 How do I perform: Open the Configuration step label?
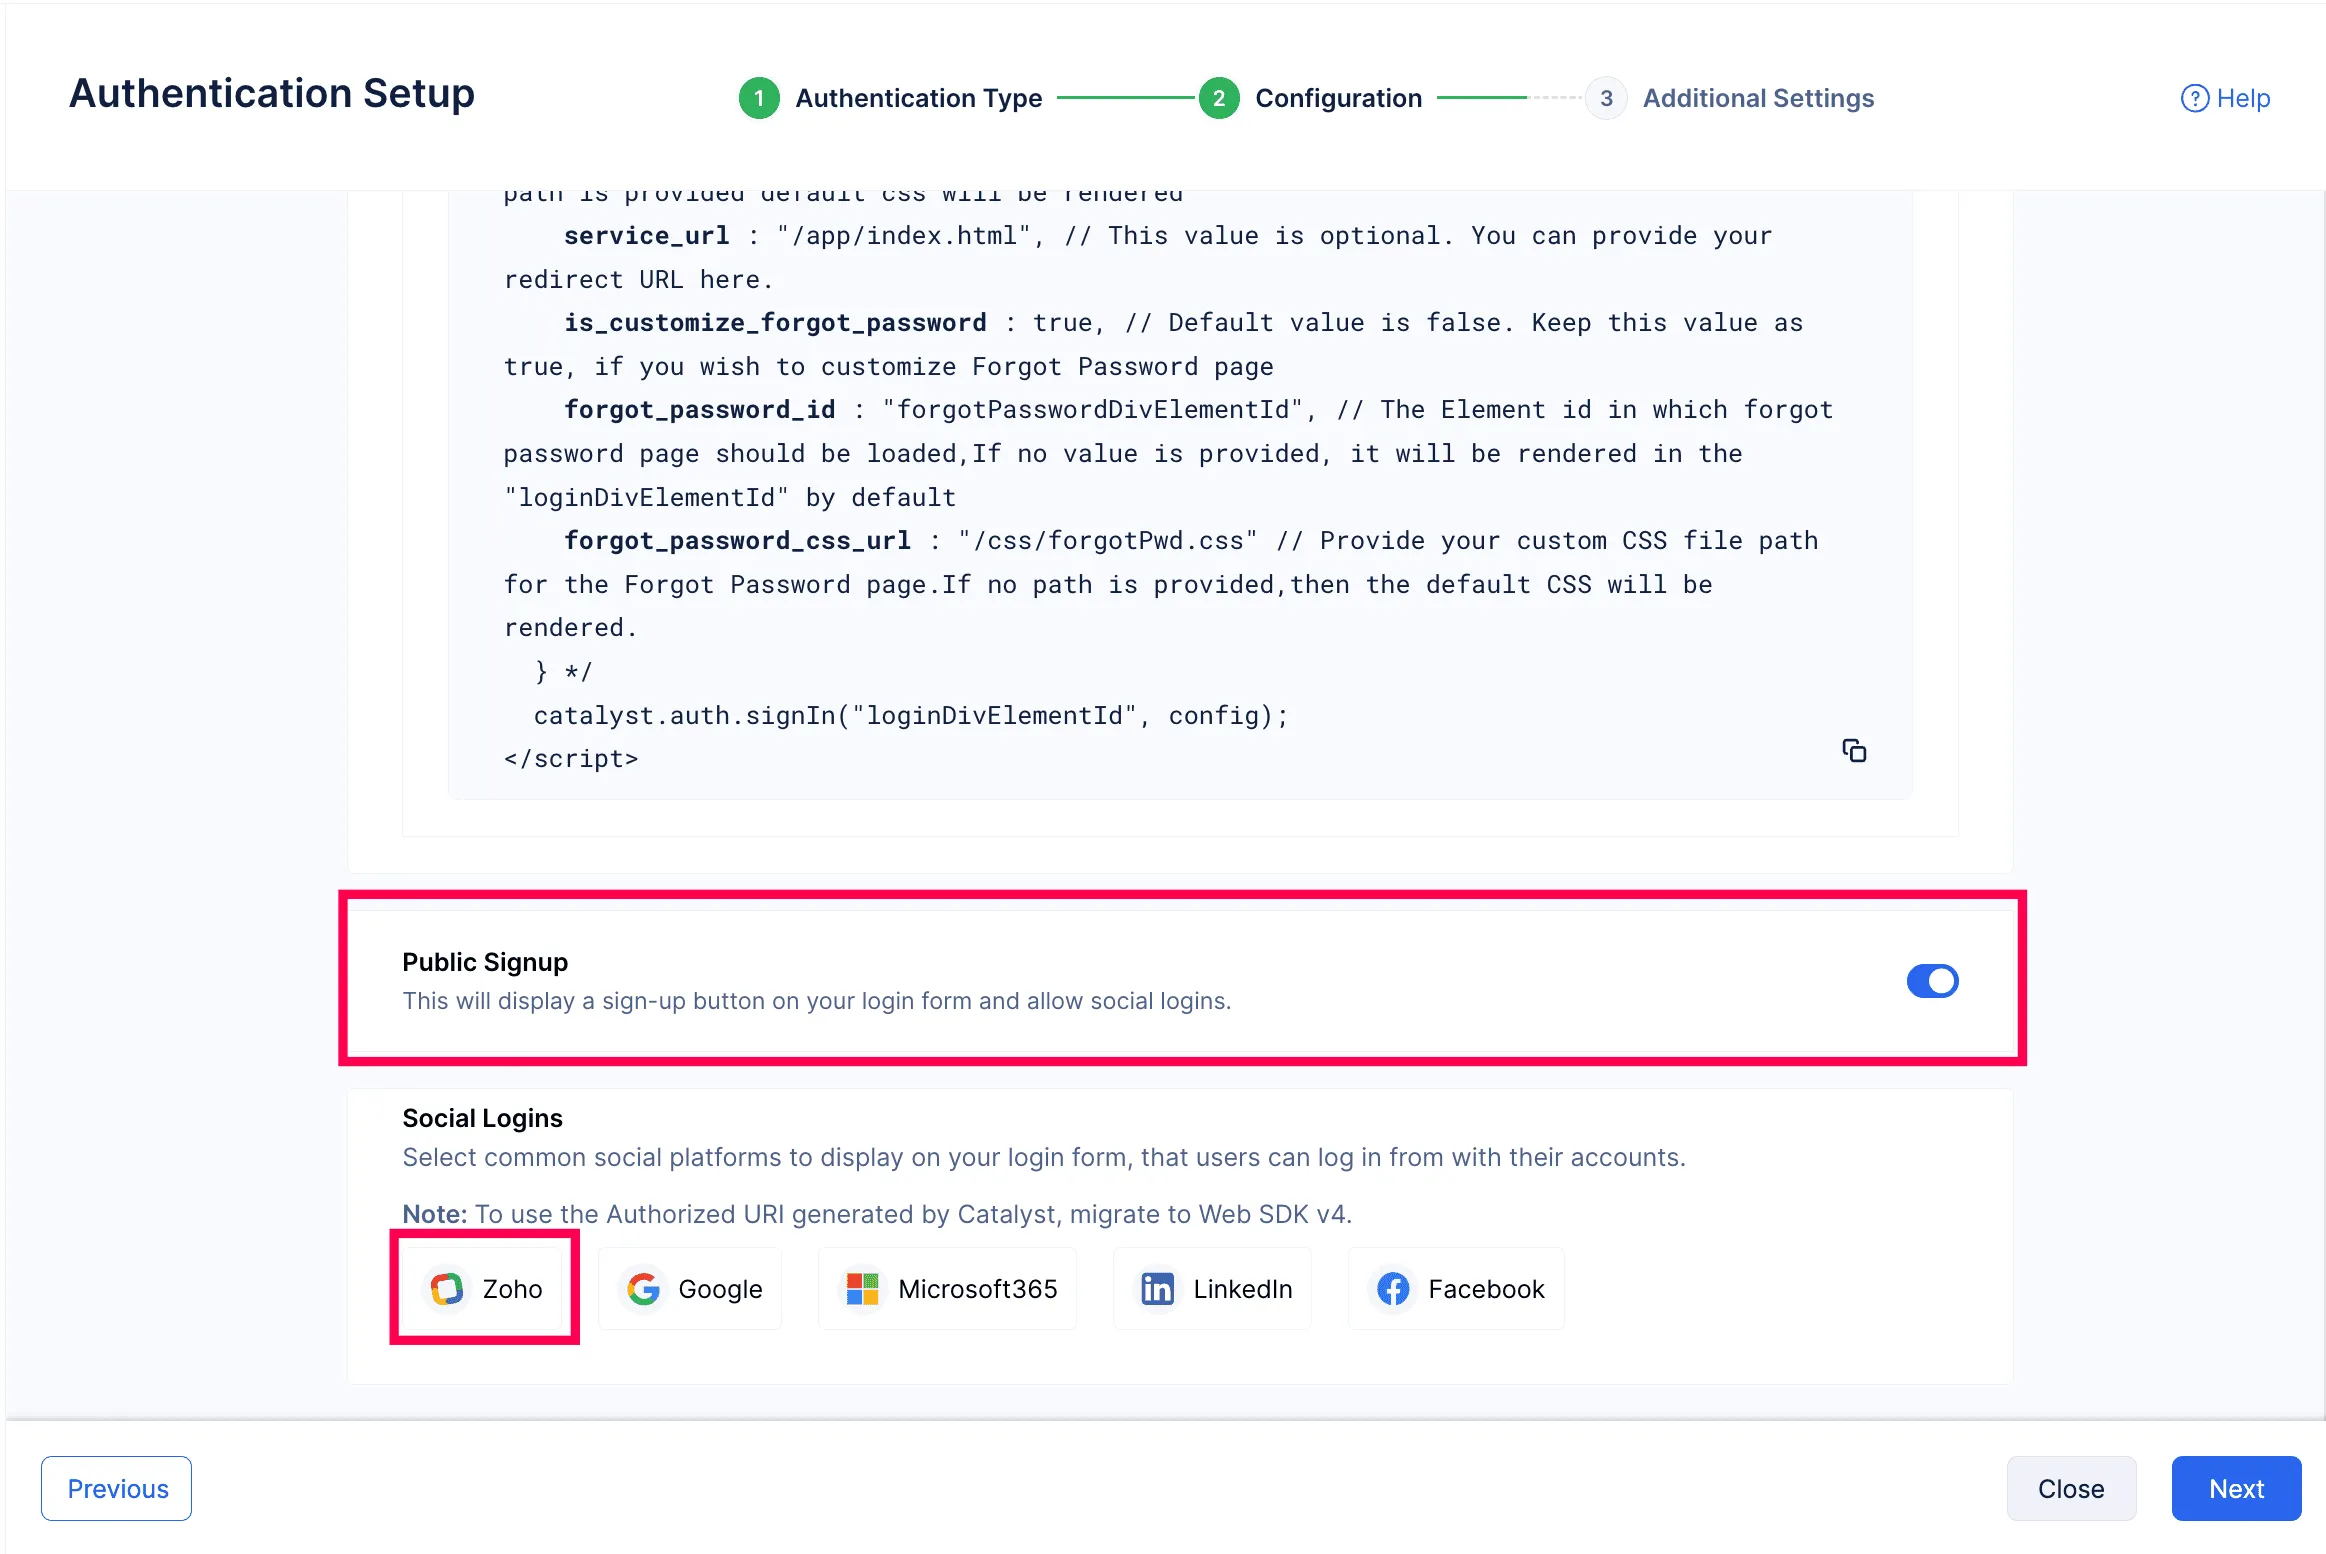(x=1338, y=98)
